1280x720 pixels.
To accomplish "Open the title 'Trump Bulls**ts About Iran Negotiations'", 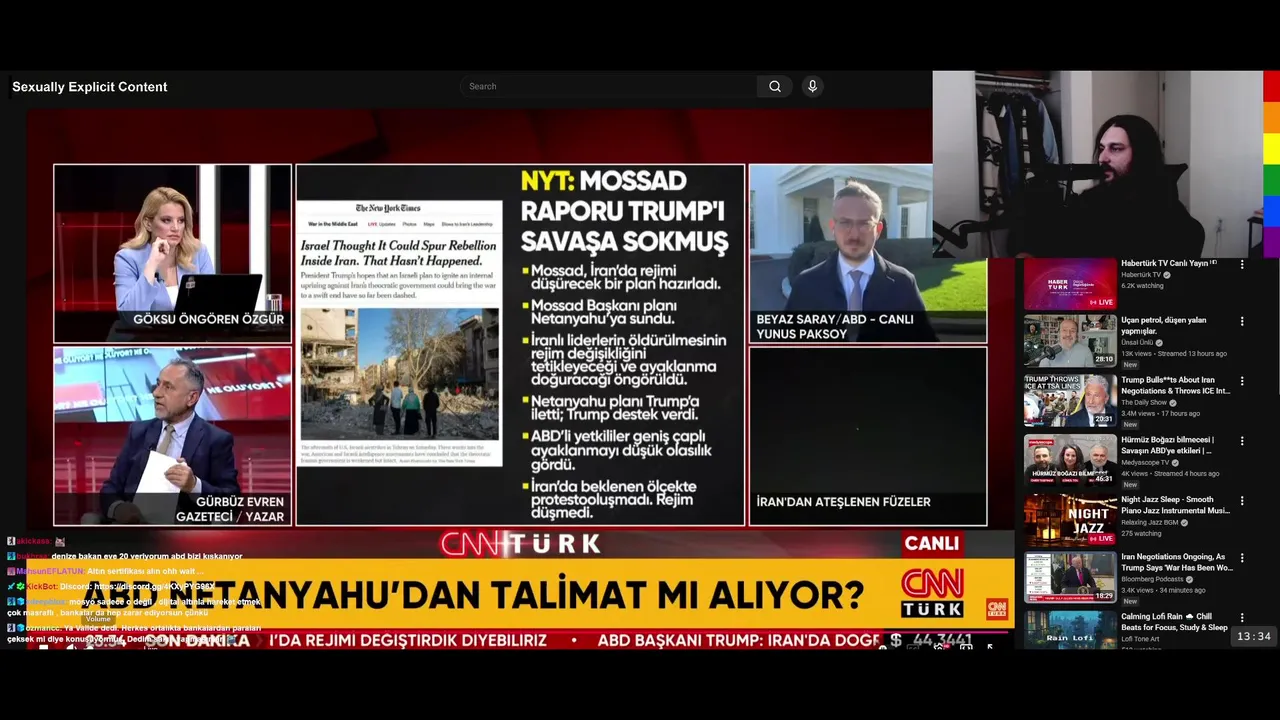I will coord(1176,385).
